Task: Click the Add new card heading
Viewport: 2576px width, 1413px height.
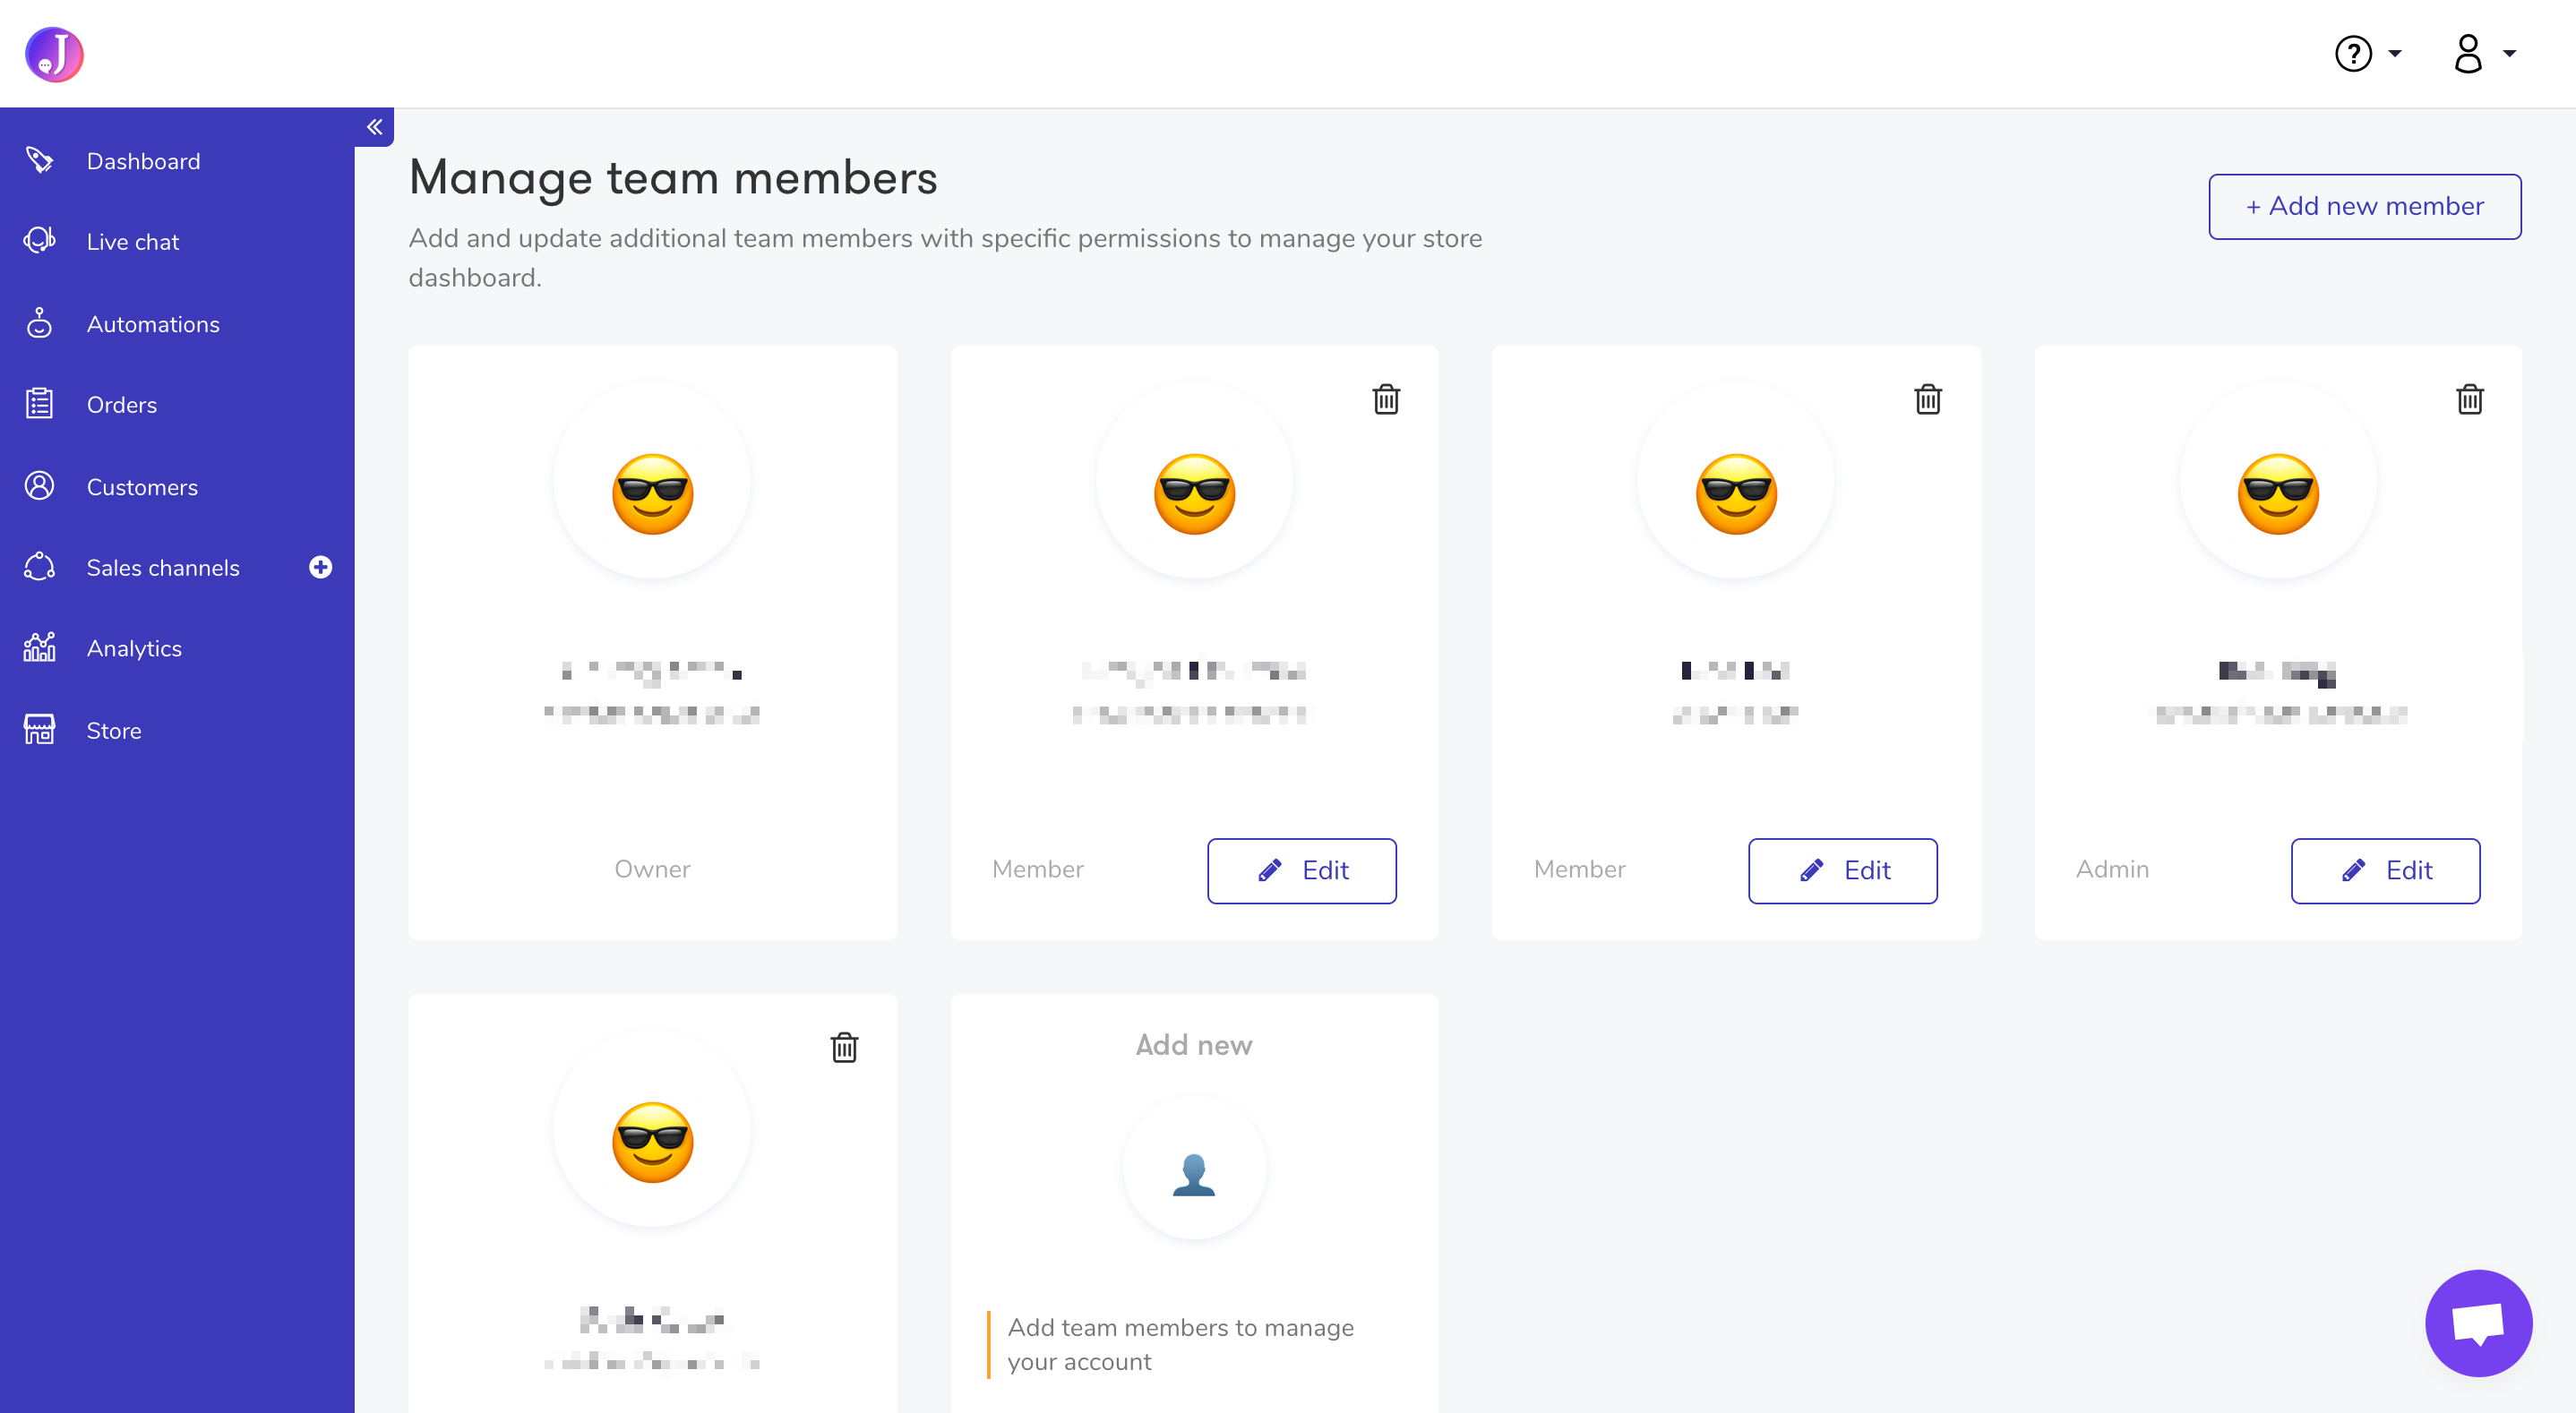Action: [x=1194, y=1046]
